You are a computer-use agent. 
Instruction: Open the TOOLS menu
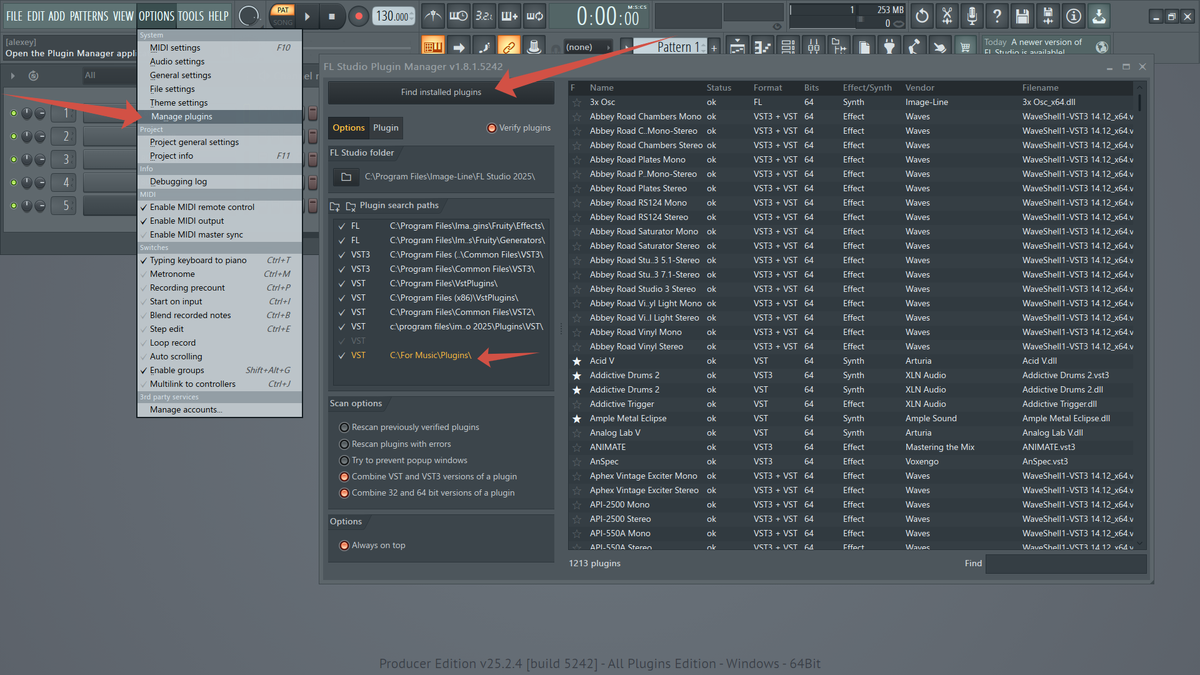click(x=190, y=16)
